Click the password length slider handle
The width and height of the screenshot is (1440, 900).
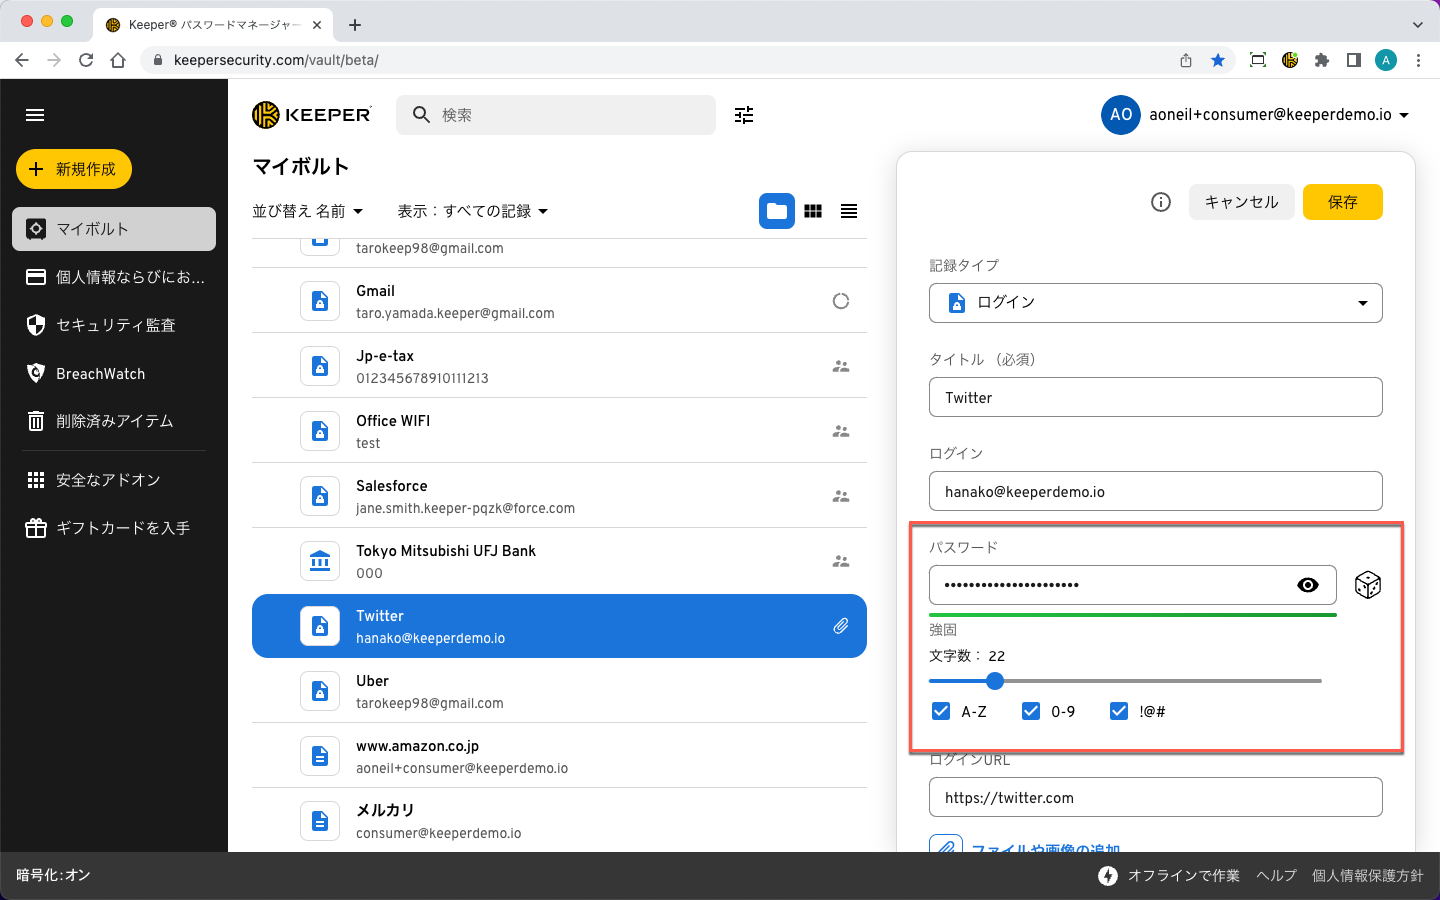[x=994, y=681]
